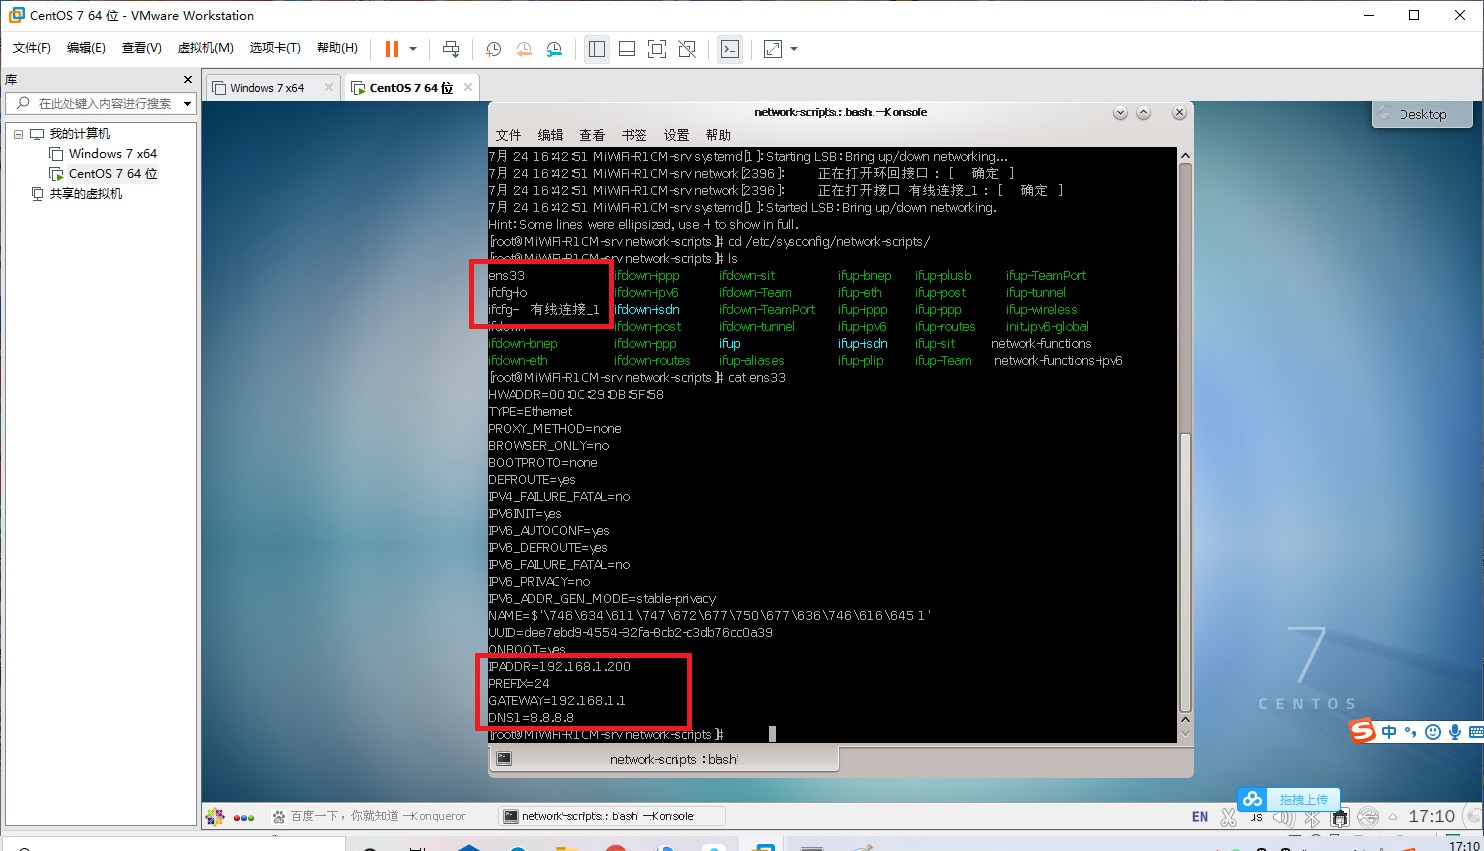Toggle the console view icon
This screenshot has width=1484, height=851.
point(730,49)
